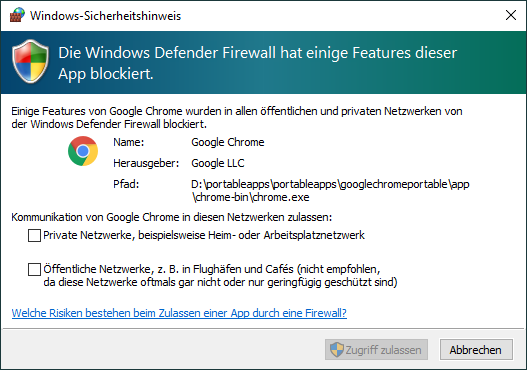Click the Herausgeber label
This screenshot has height=370, width=527.
tap(146, 163)
